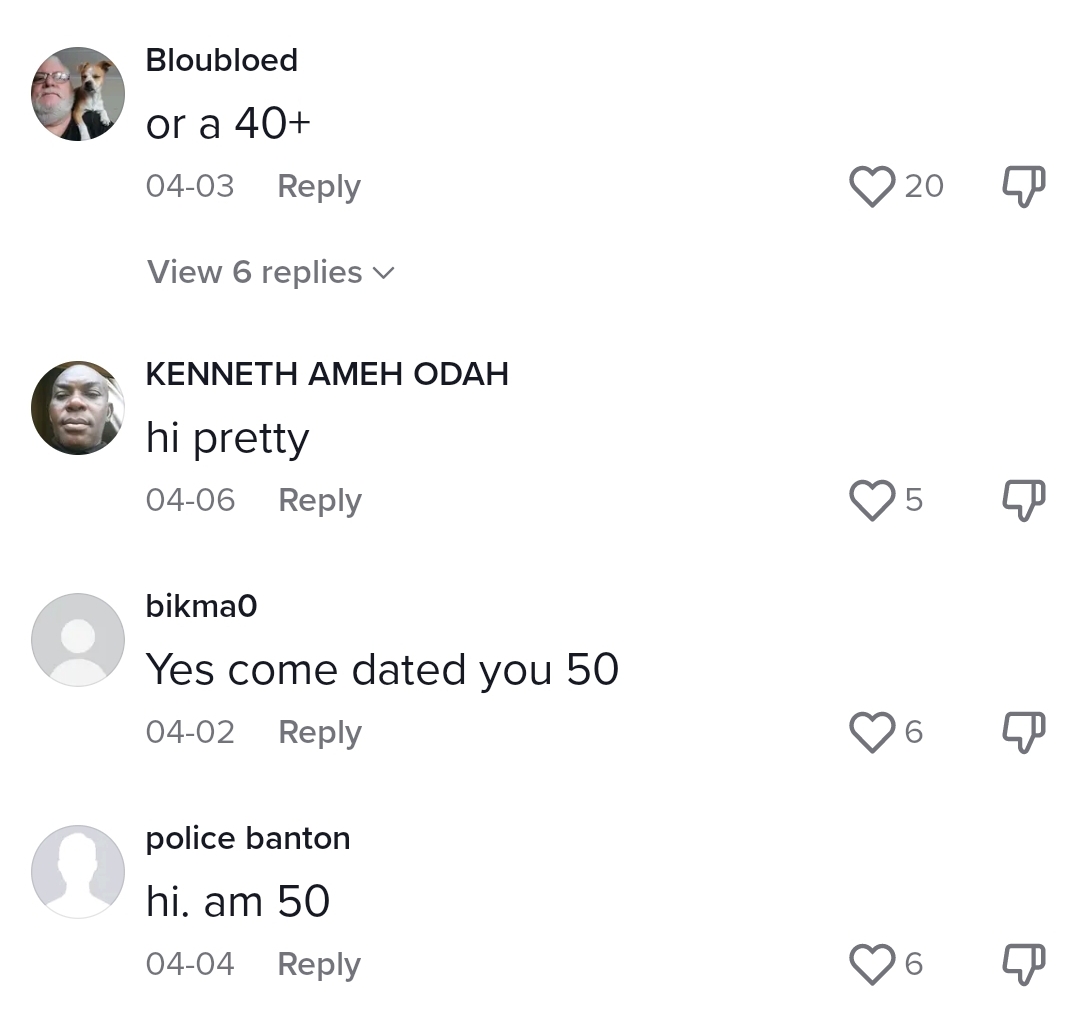Open KENNETH AMEH ODAH's profile picture
This screenshot has height=1011, width=1079.
[x=78, y=408]
